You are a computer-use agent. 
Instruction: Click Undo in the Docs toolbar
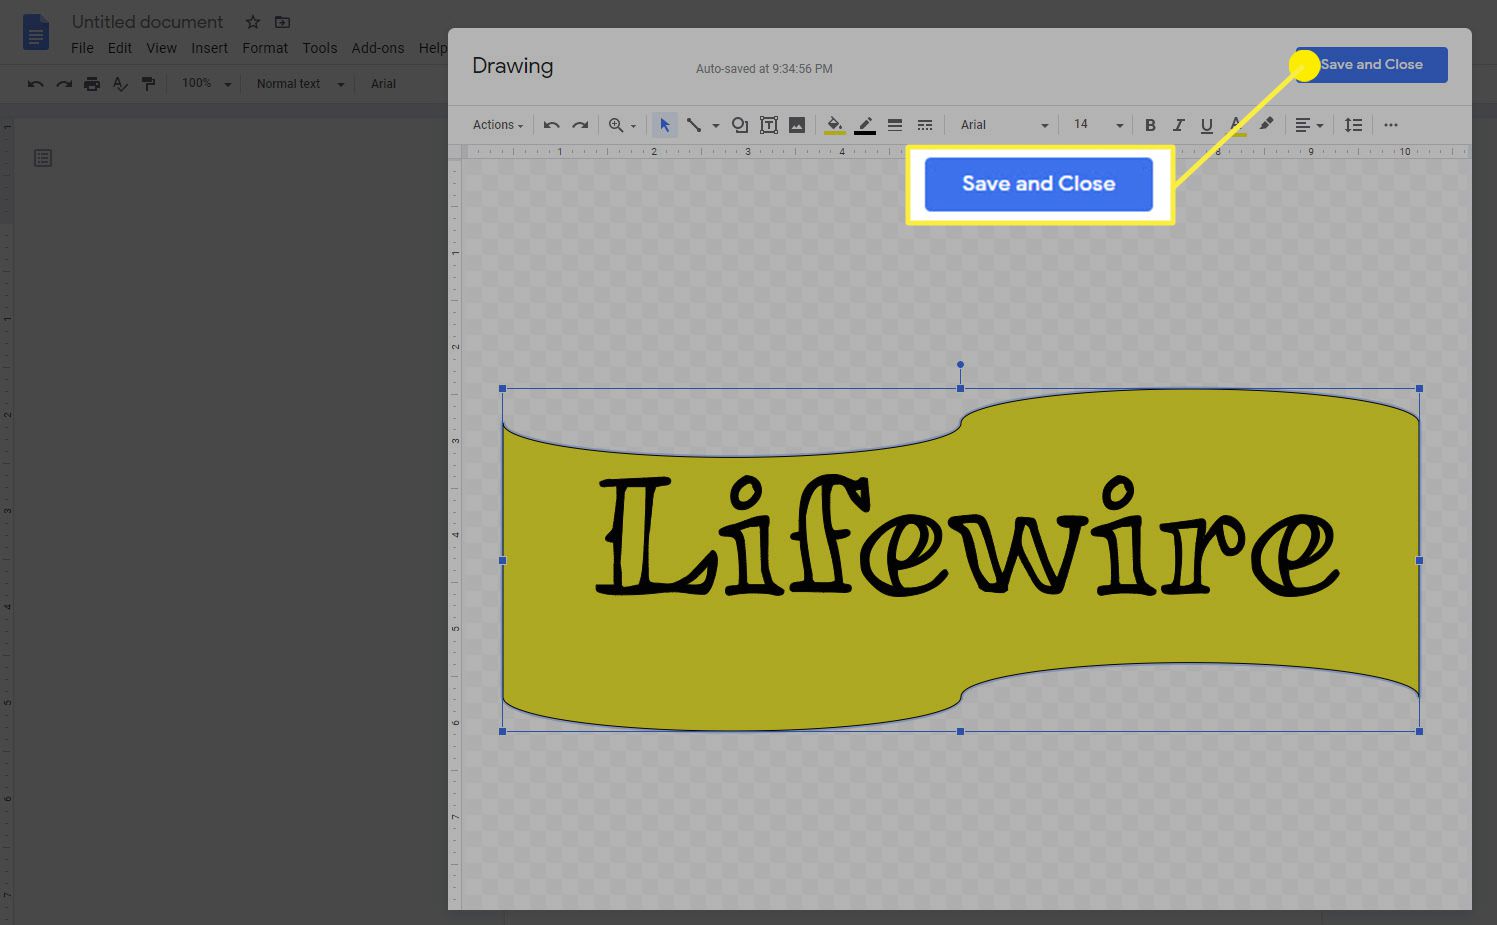[35, 84]
